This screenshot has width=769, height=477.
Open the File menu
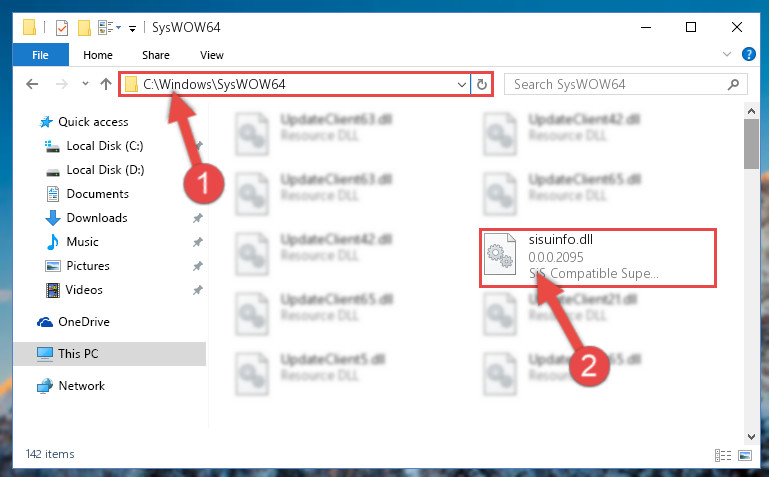40,55
